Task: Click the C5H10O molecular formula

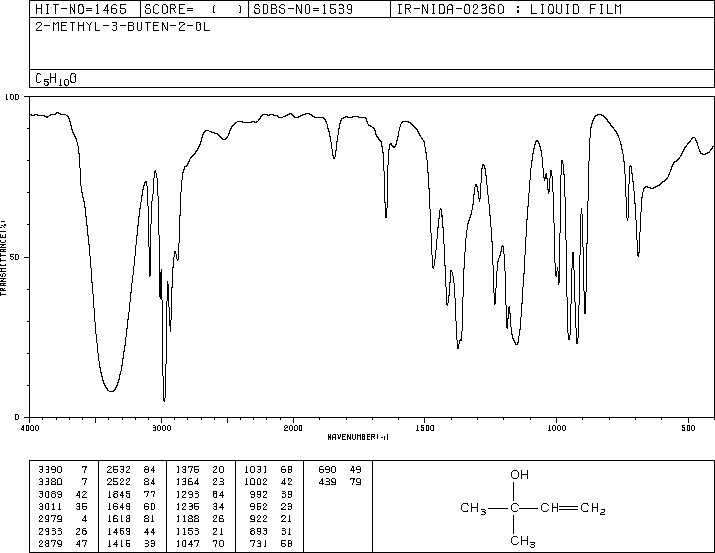Action: [56, 79]
